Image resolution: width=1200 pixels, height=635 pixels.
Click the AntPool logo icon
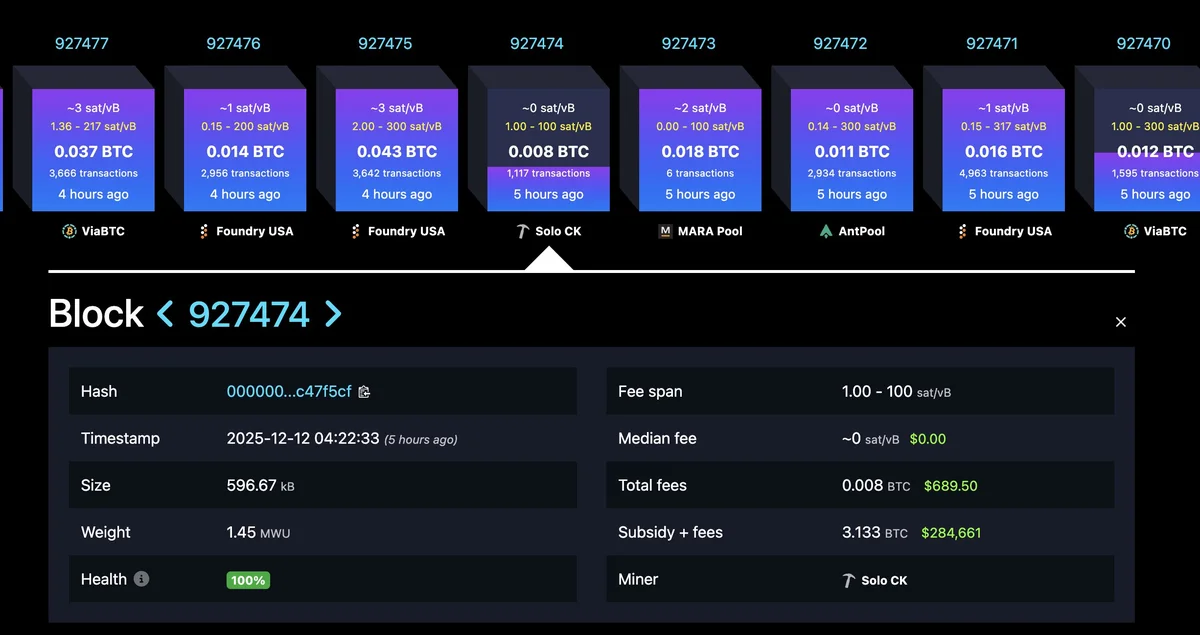[825, 231]
